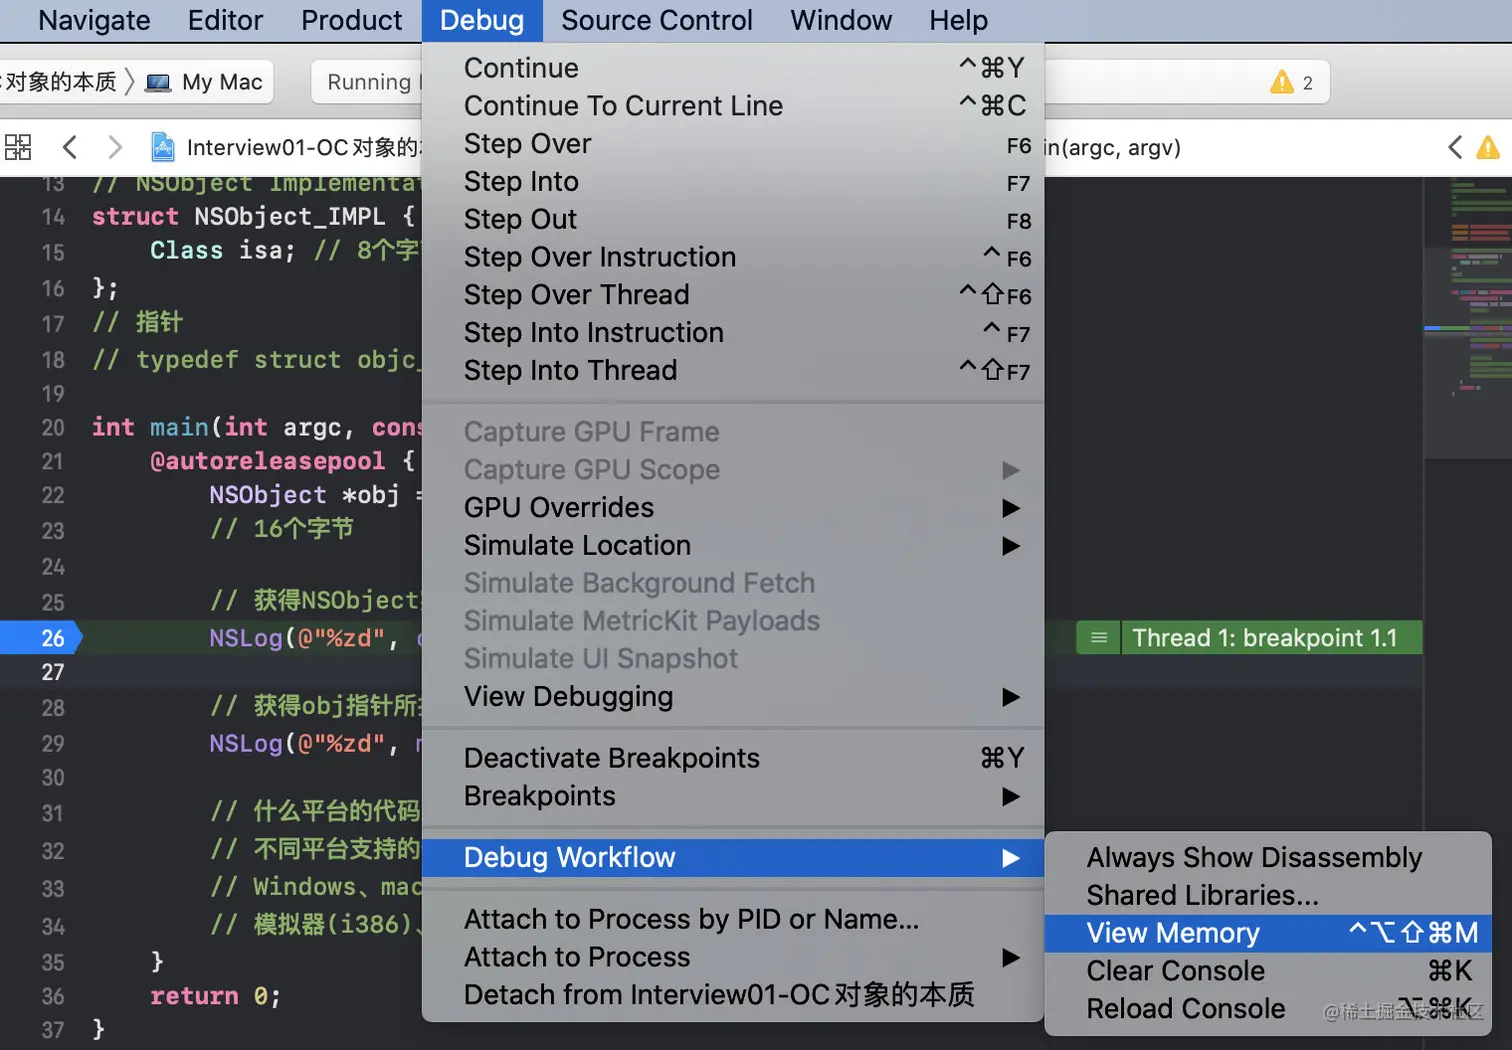The image size is (1512, 1050).
Task: Select Clear Console
Action: click(1268, 972)
